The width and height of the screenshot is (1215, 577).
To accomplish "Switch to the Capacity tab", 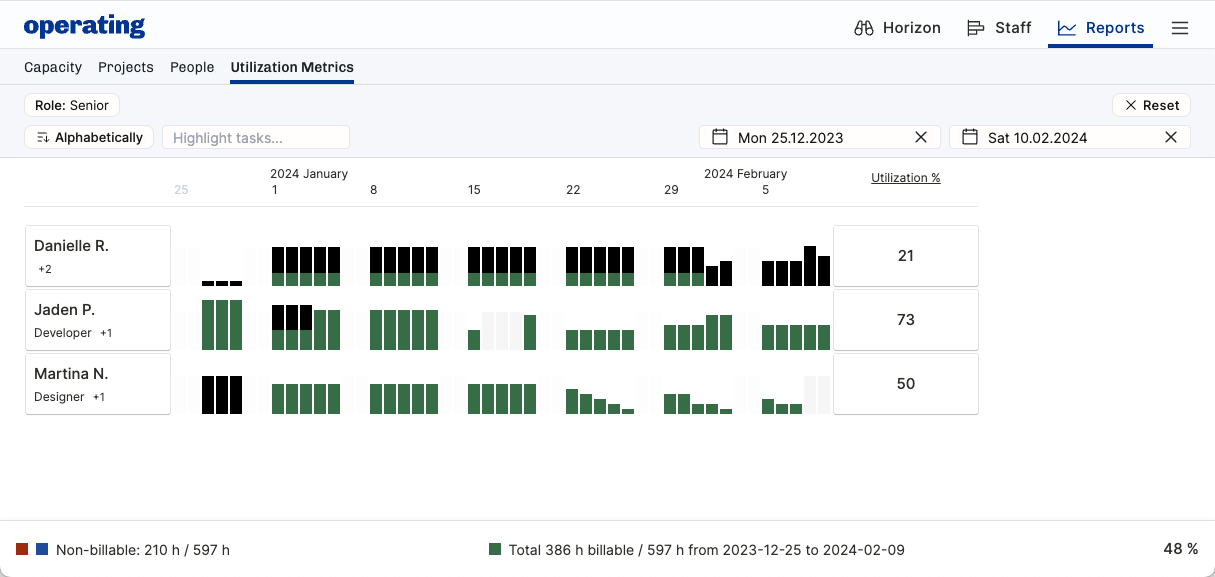I will click(x=53, y=67).
